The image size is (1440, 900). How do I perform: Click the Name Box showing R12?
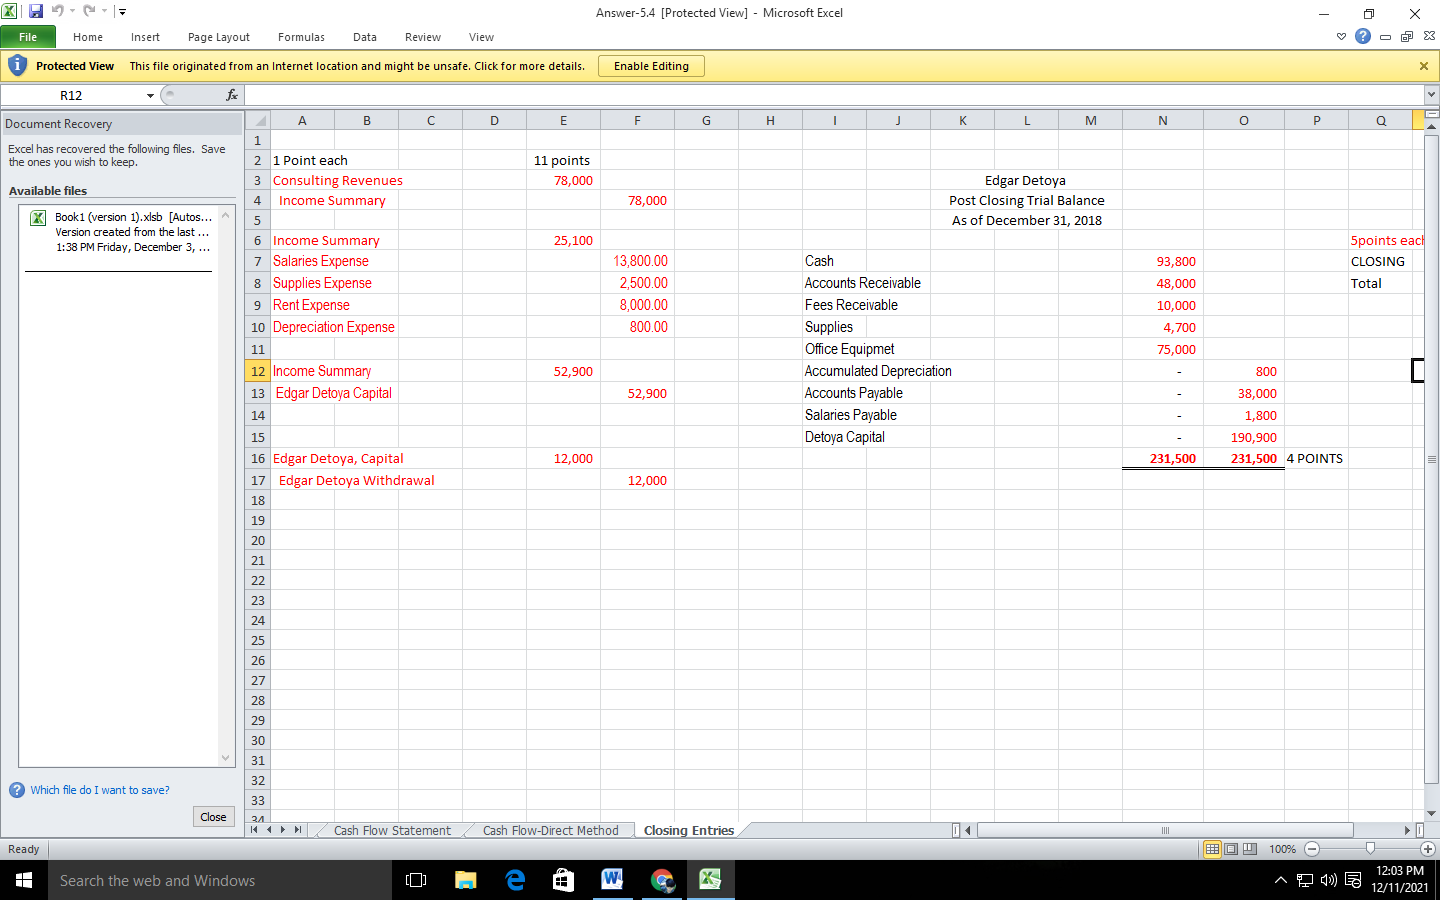[71, 96]
